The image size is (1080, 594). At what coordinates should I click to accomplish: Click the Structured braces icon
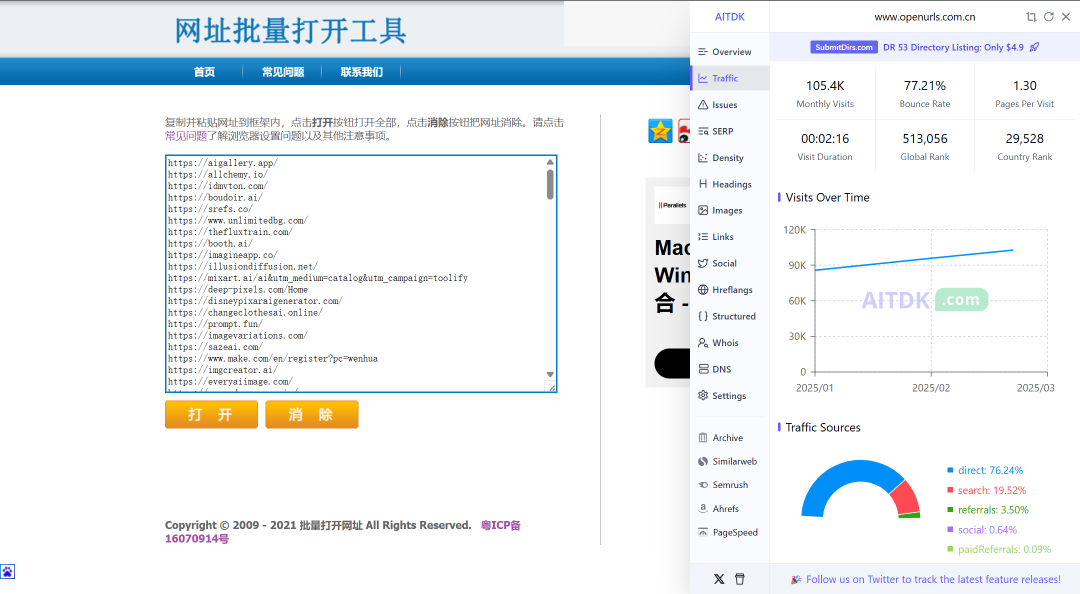pos(703,316)
